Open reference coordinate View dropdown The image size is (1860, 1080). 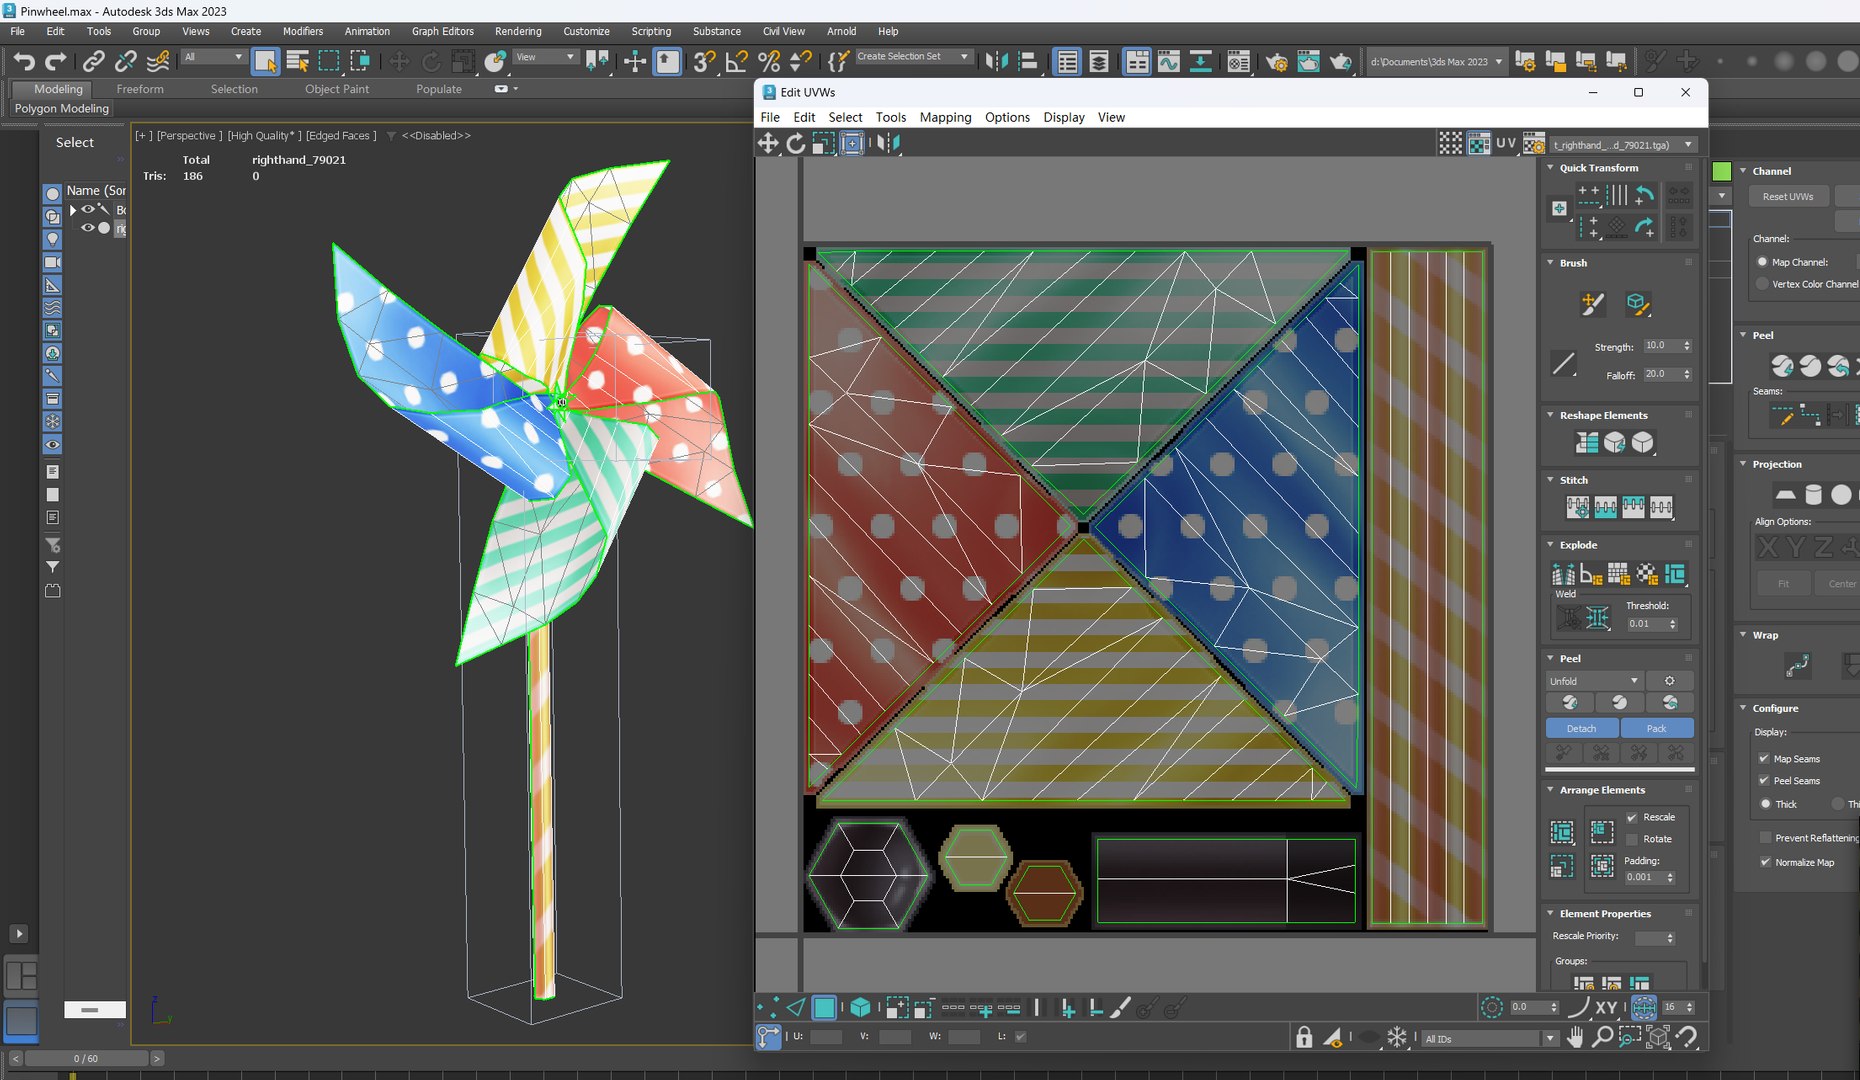click(545, 57)
